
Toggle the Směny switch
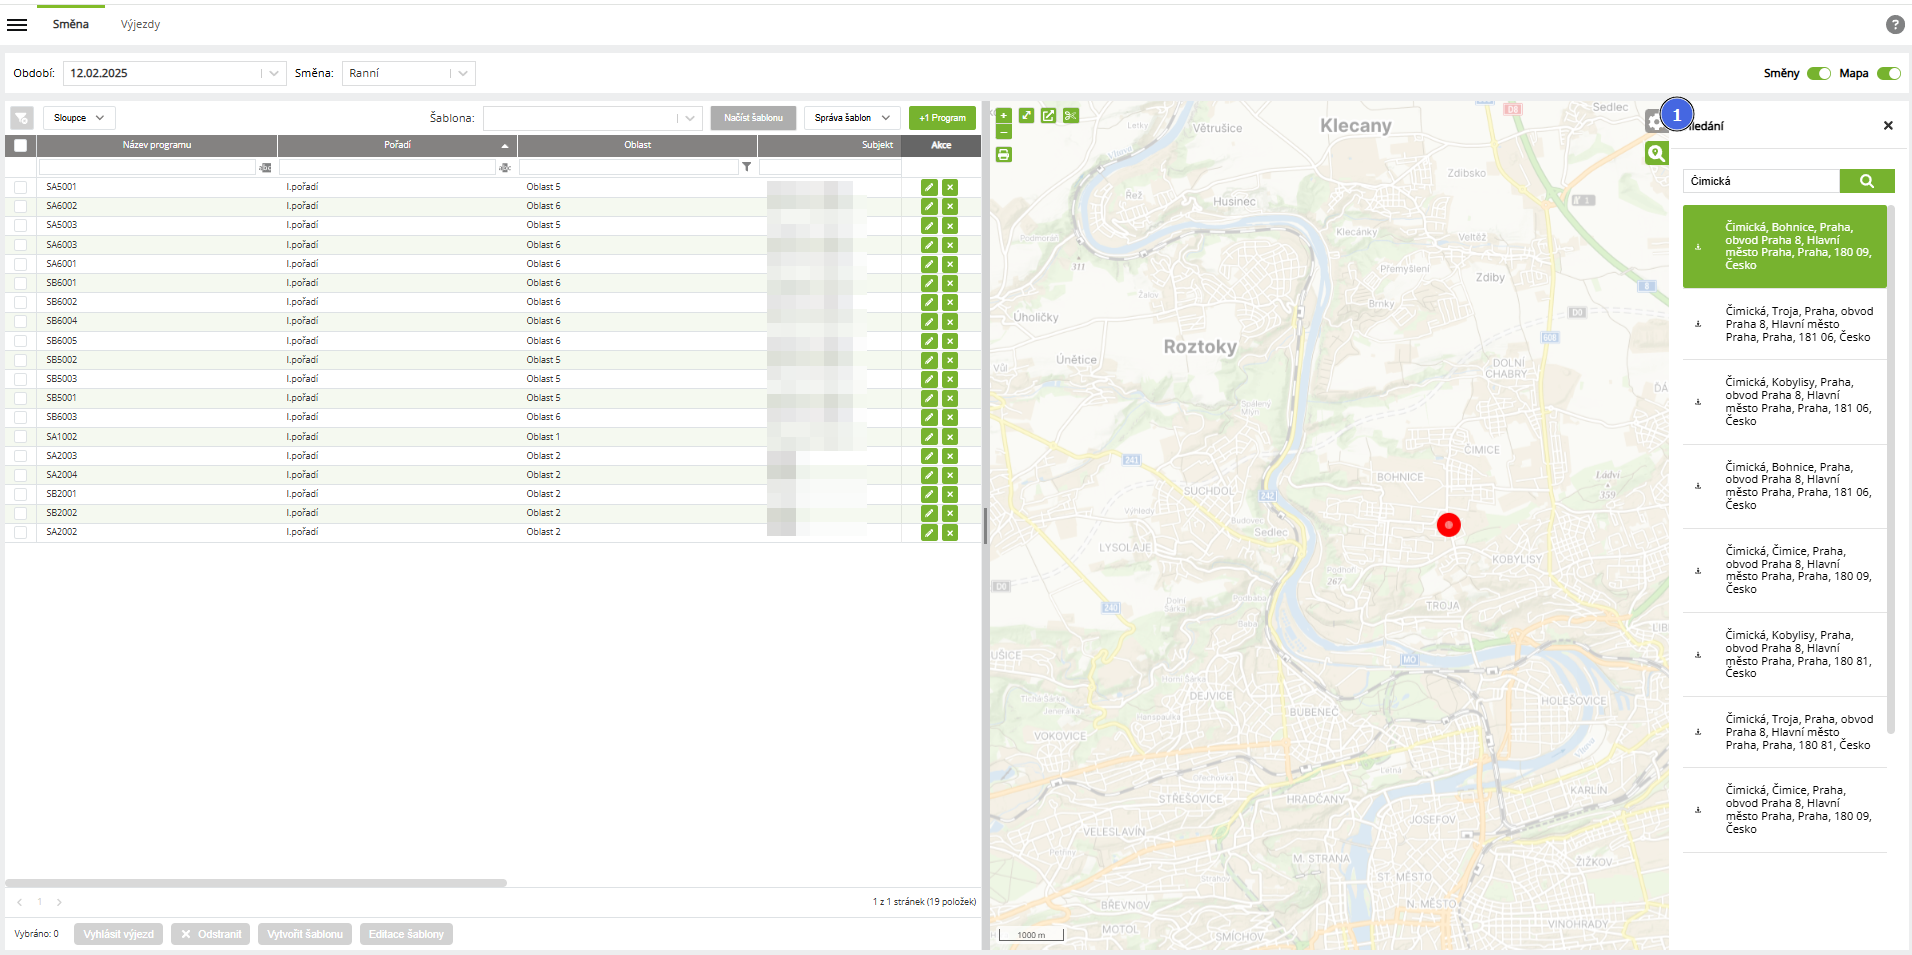pyautogui.click(x=1818, y=73)
